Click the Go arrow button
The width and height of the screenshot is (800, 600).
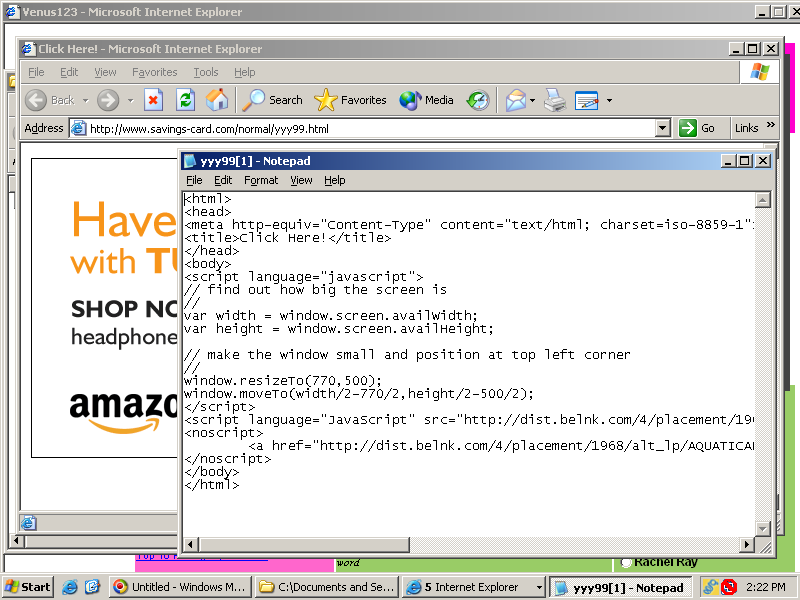pyautogui.click(x=697, y=128)
